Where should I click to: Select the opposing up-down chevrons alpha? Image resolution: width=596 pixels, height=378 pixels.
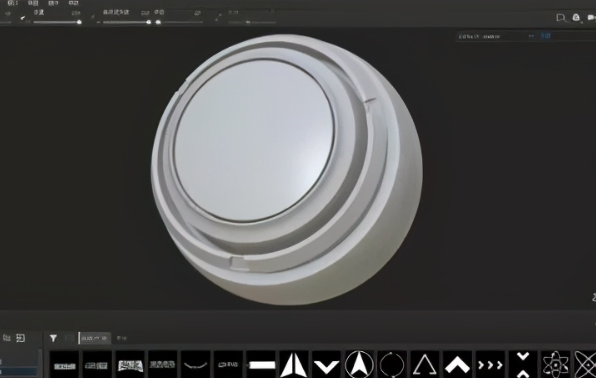click(x=523, y=365)
